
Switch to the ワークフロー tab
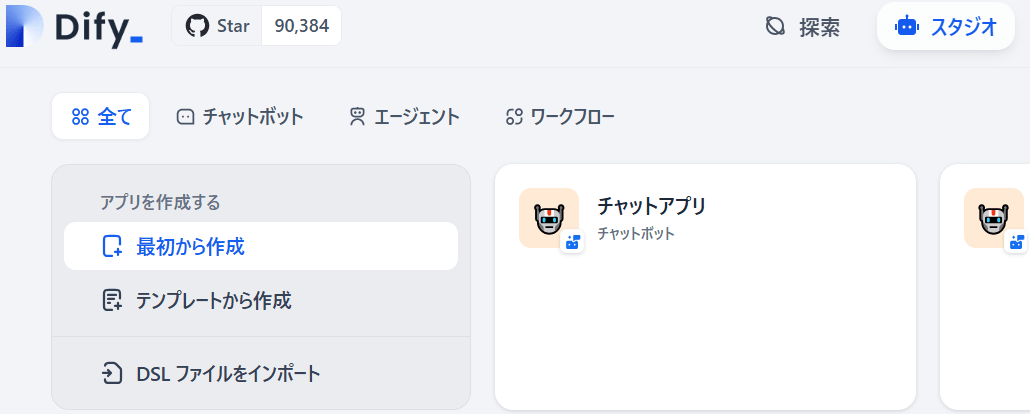[560, 117]
